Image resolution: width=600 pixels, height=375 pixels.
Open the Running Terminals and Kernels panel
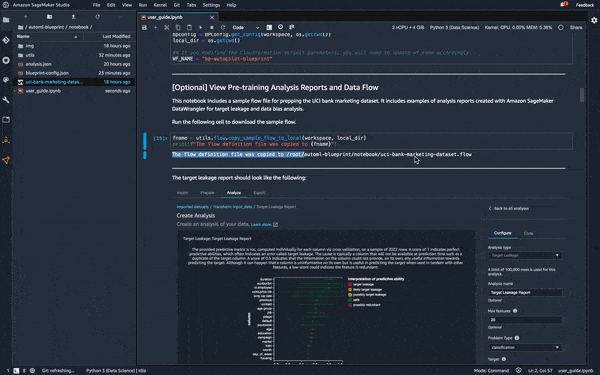pyautogui.click(x=6, y=60)
